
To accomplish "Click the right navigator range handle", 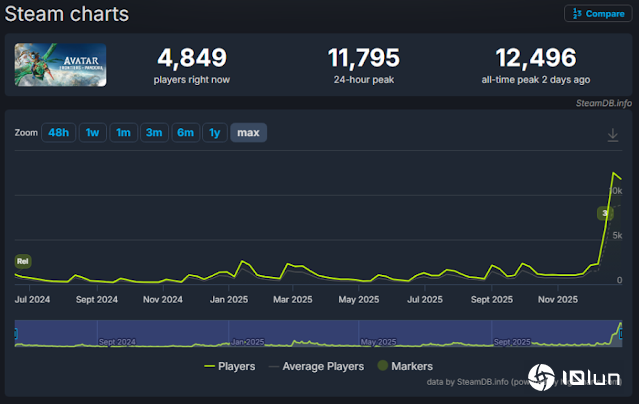I will pyautogui.click(x=622, y=333).
